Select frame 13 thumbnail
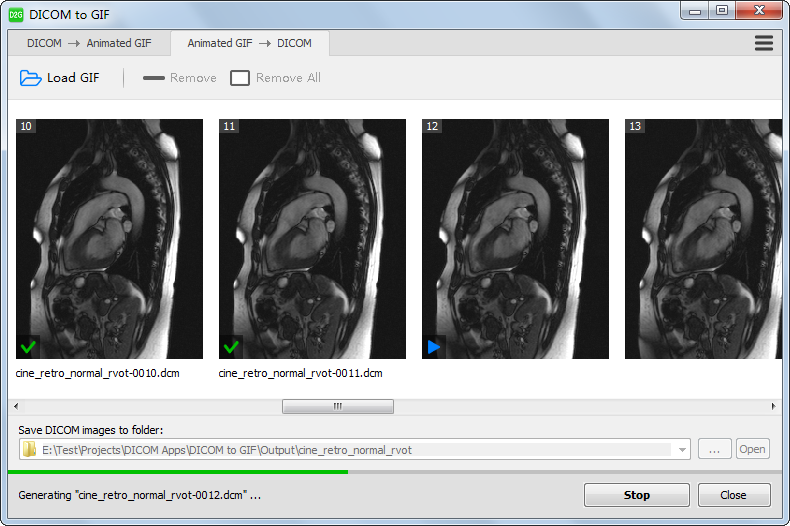 click(x=702, y=239)
